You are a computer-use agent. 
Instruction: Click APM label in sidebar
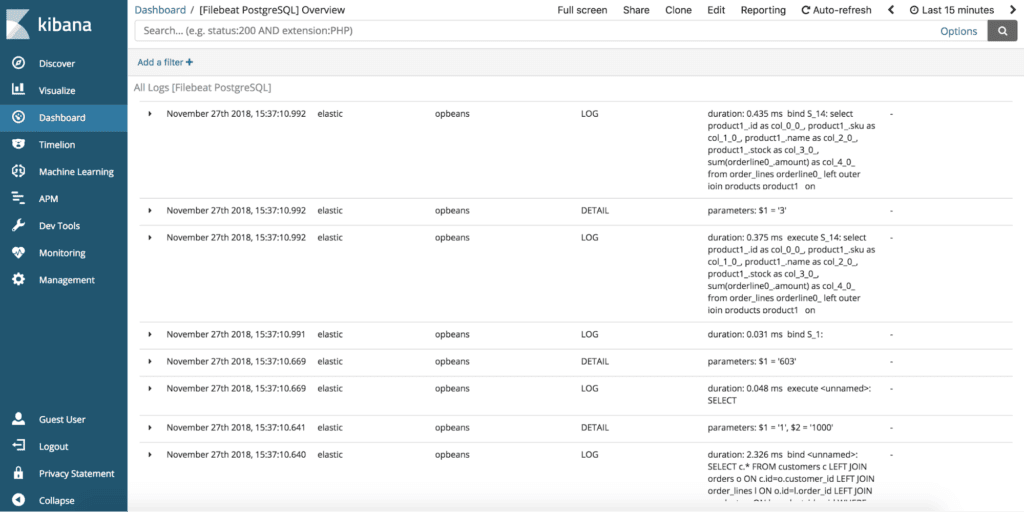click(48, 199)
